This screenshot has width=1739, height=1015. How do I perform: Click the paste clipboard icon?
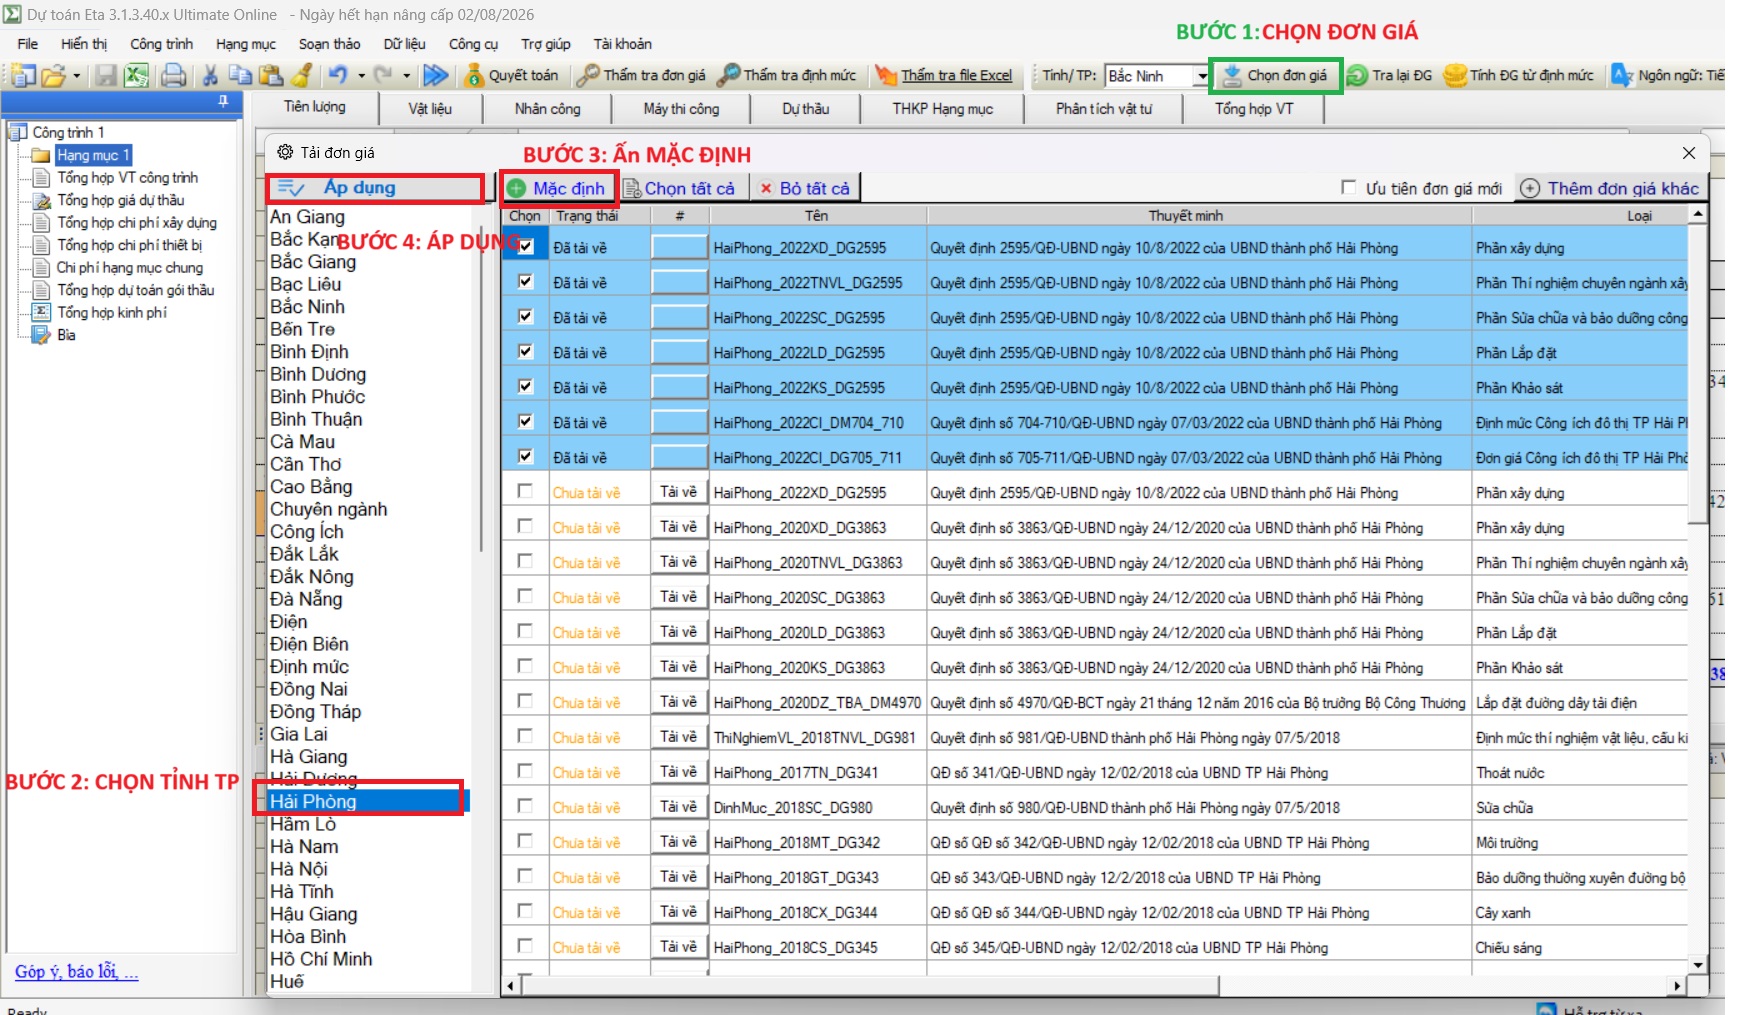click(270, 76)
